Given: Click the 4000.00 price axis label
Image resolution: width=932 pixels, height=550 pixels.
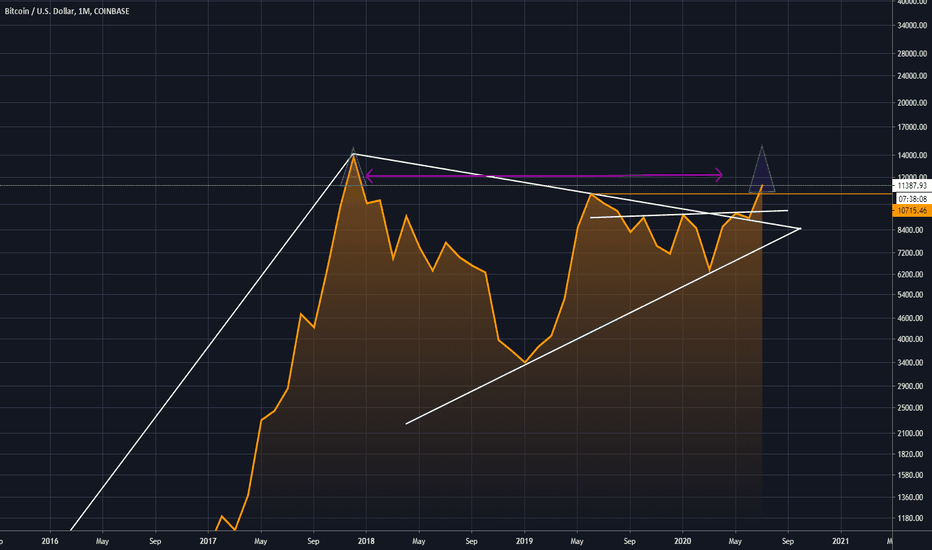Looking at the screenshot, I should (x=911, y=340).
